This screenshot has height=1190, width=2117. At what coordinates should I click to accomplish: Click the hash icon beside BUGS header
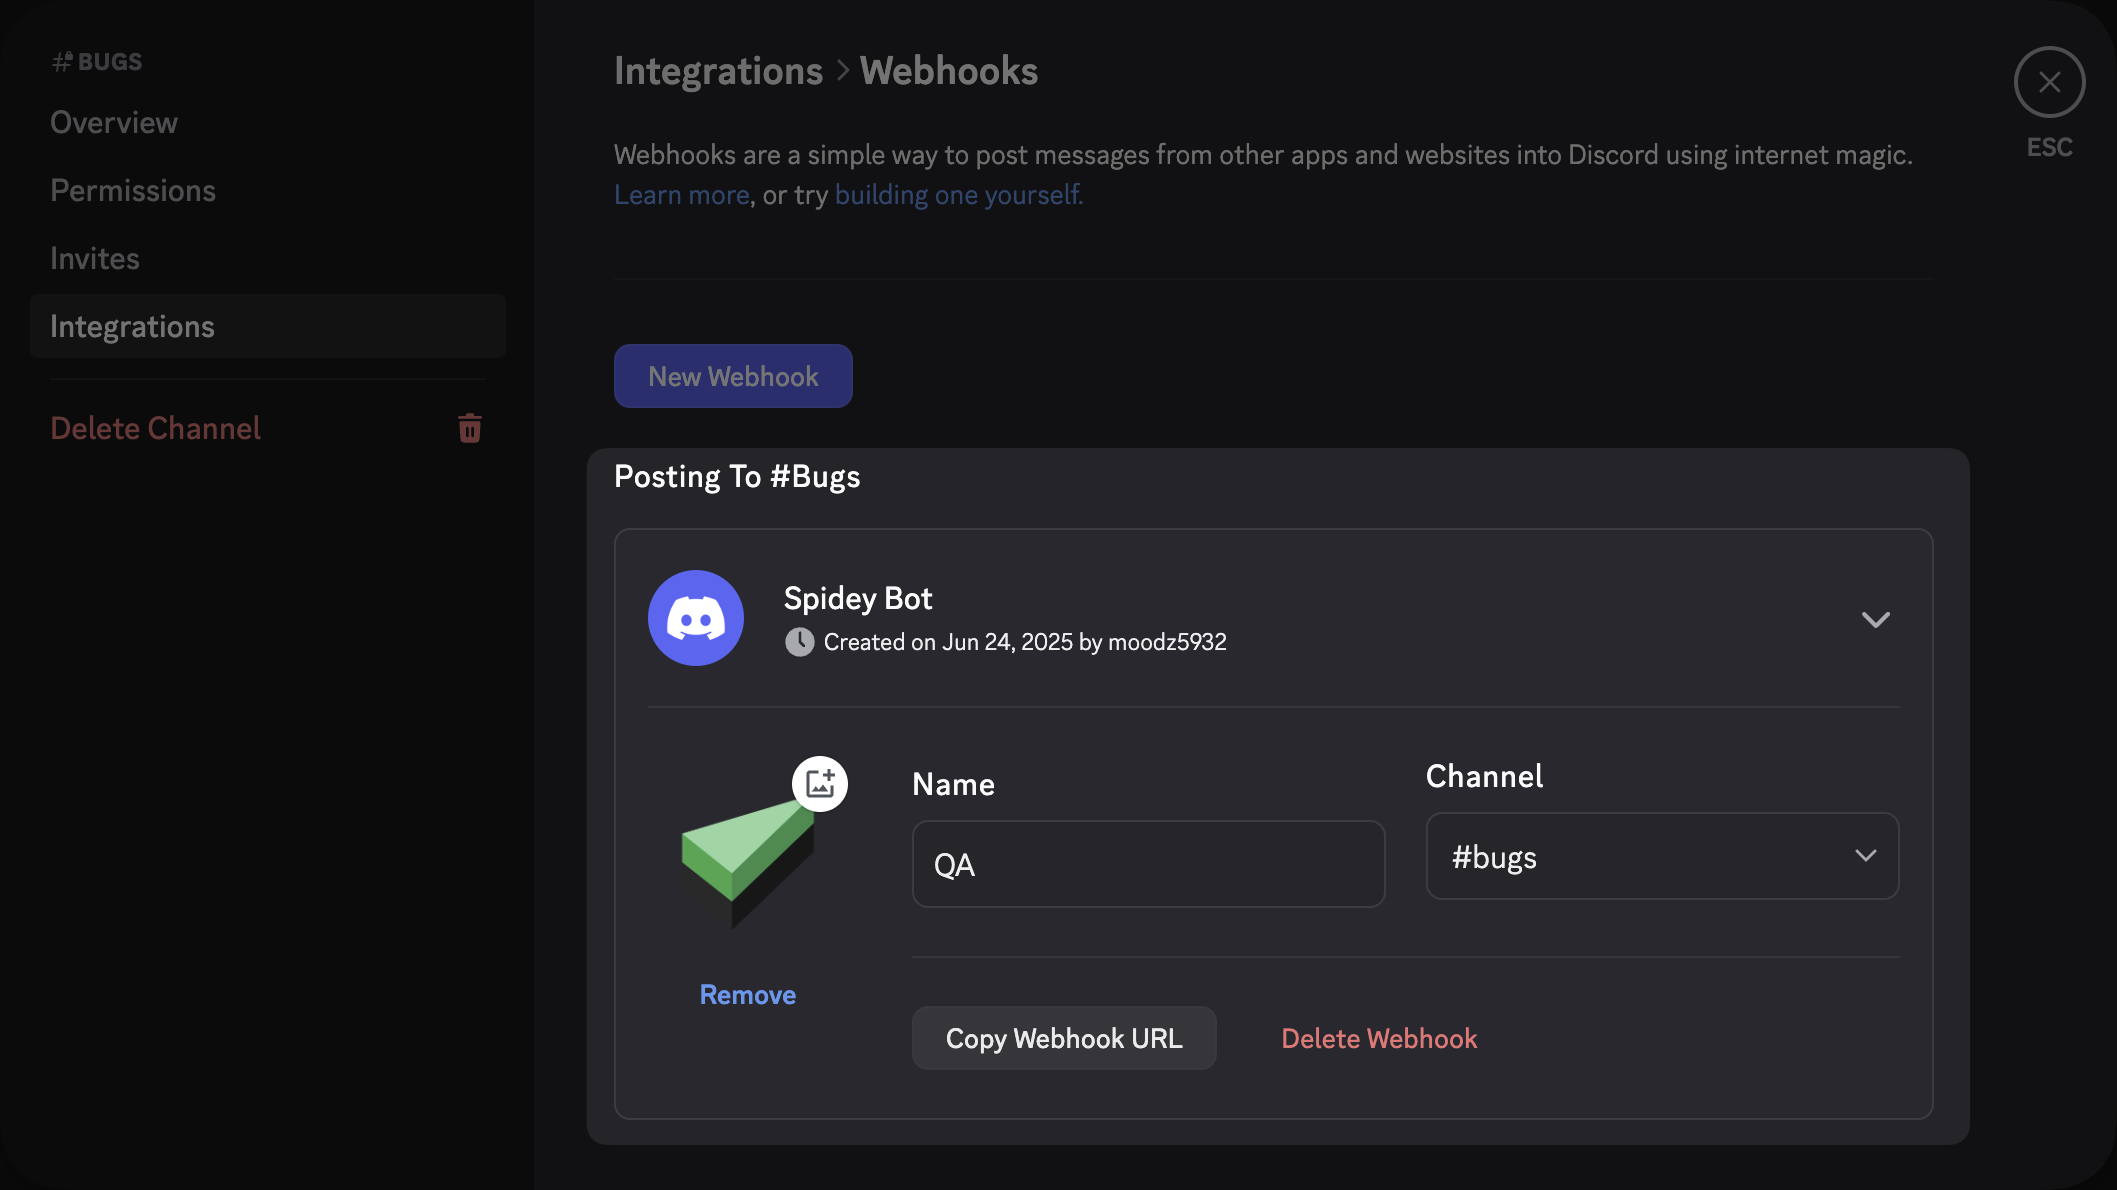coord(63,60)
